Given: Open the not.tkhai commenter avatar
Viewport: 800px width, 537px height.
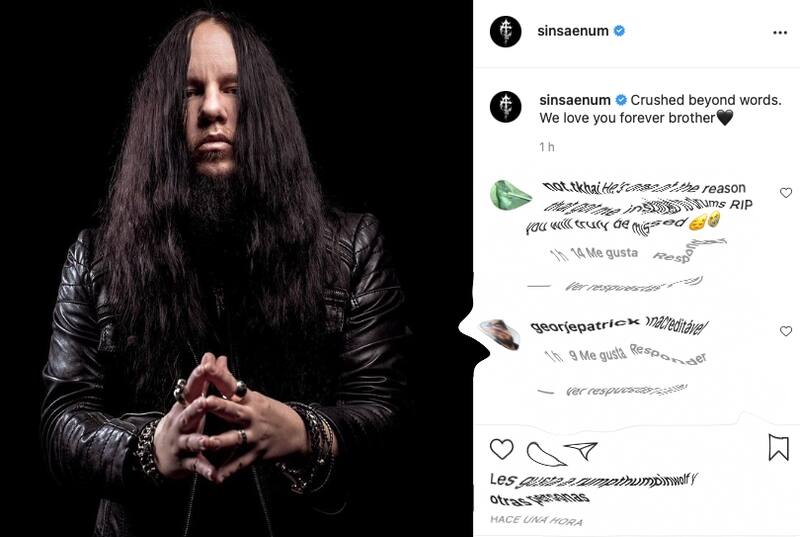Looking at the screenshot, I should tap(510, 195).
